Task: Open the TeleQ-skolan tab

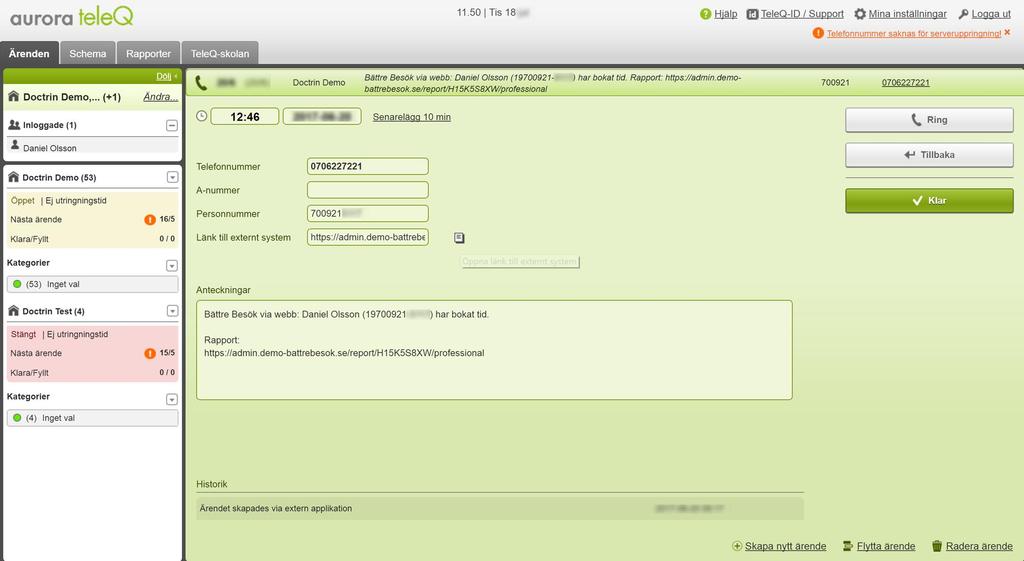Action: pyautogui.click(x=220, y=54)
